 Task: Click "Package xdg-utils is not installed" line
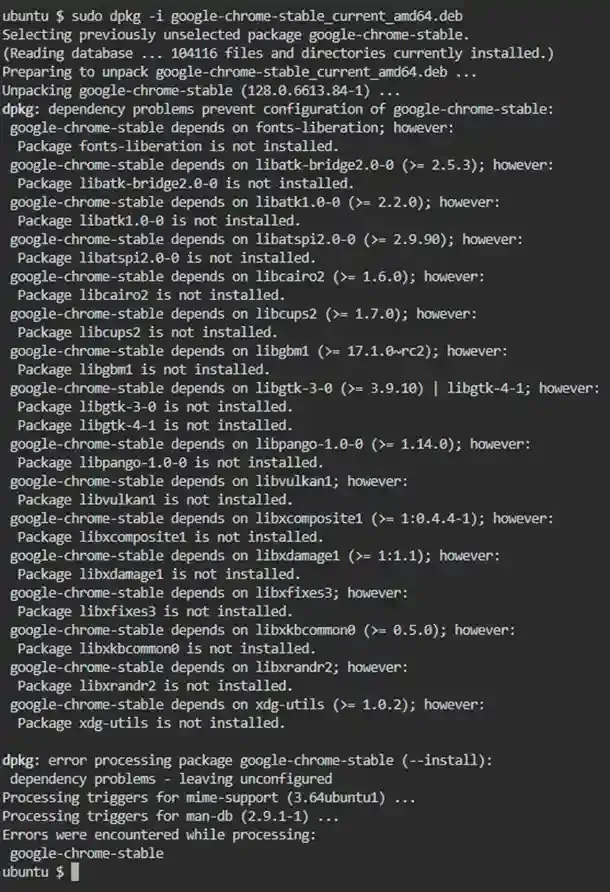pos(152,723)
